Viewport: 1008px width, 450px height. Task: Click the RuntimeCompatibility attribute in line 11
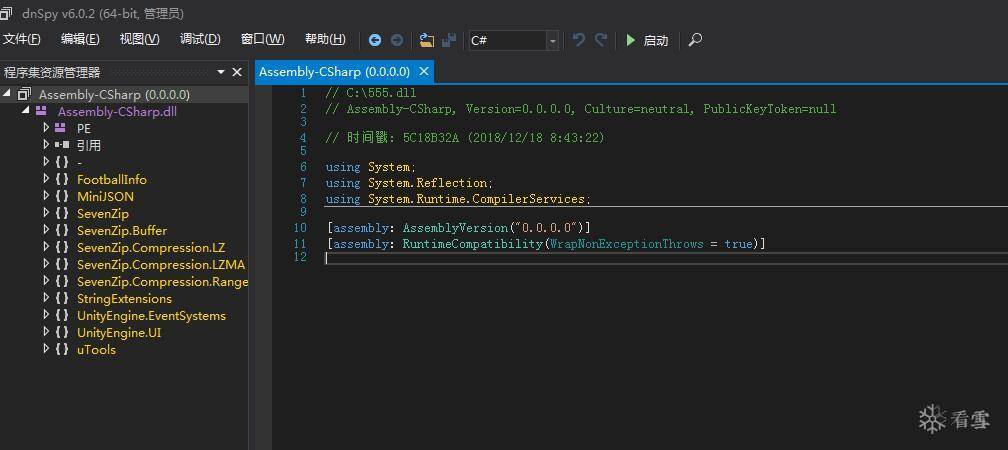(472, 244)
